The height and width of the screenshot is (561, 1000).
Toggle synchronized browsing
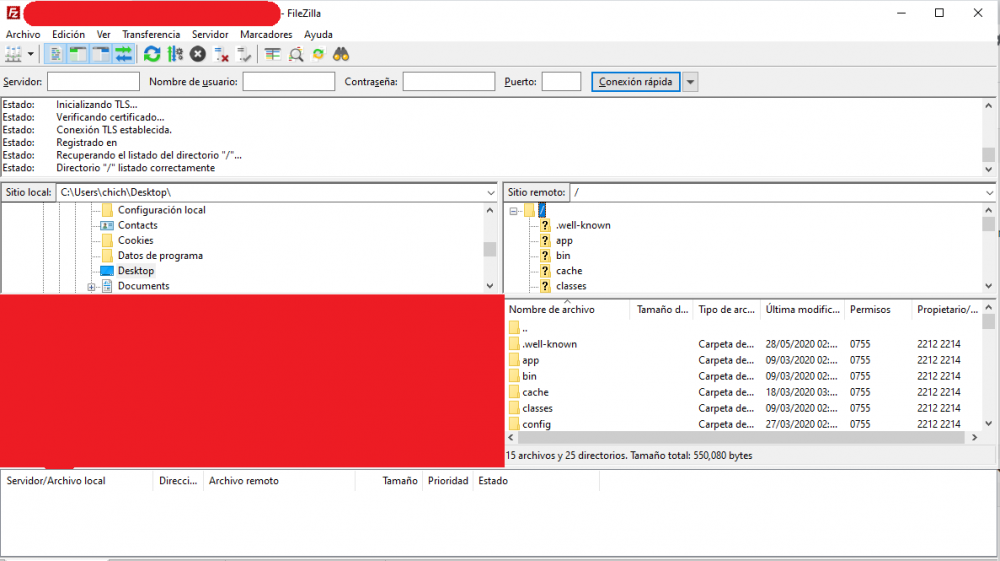(x=318, y=54)
